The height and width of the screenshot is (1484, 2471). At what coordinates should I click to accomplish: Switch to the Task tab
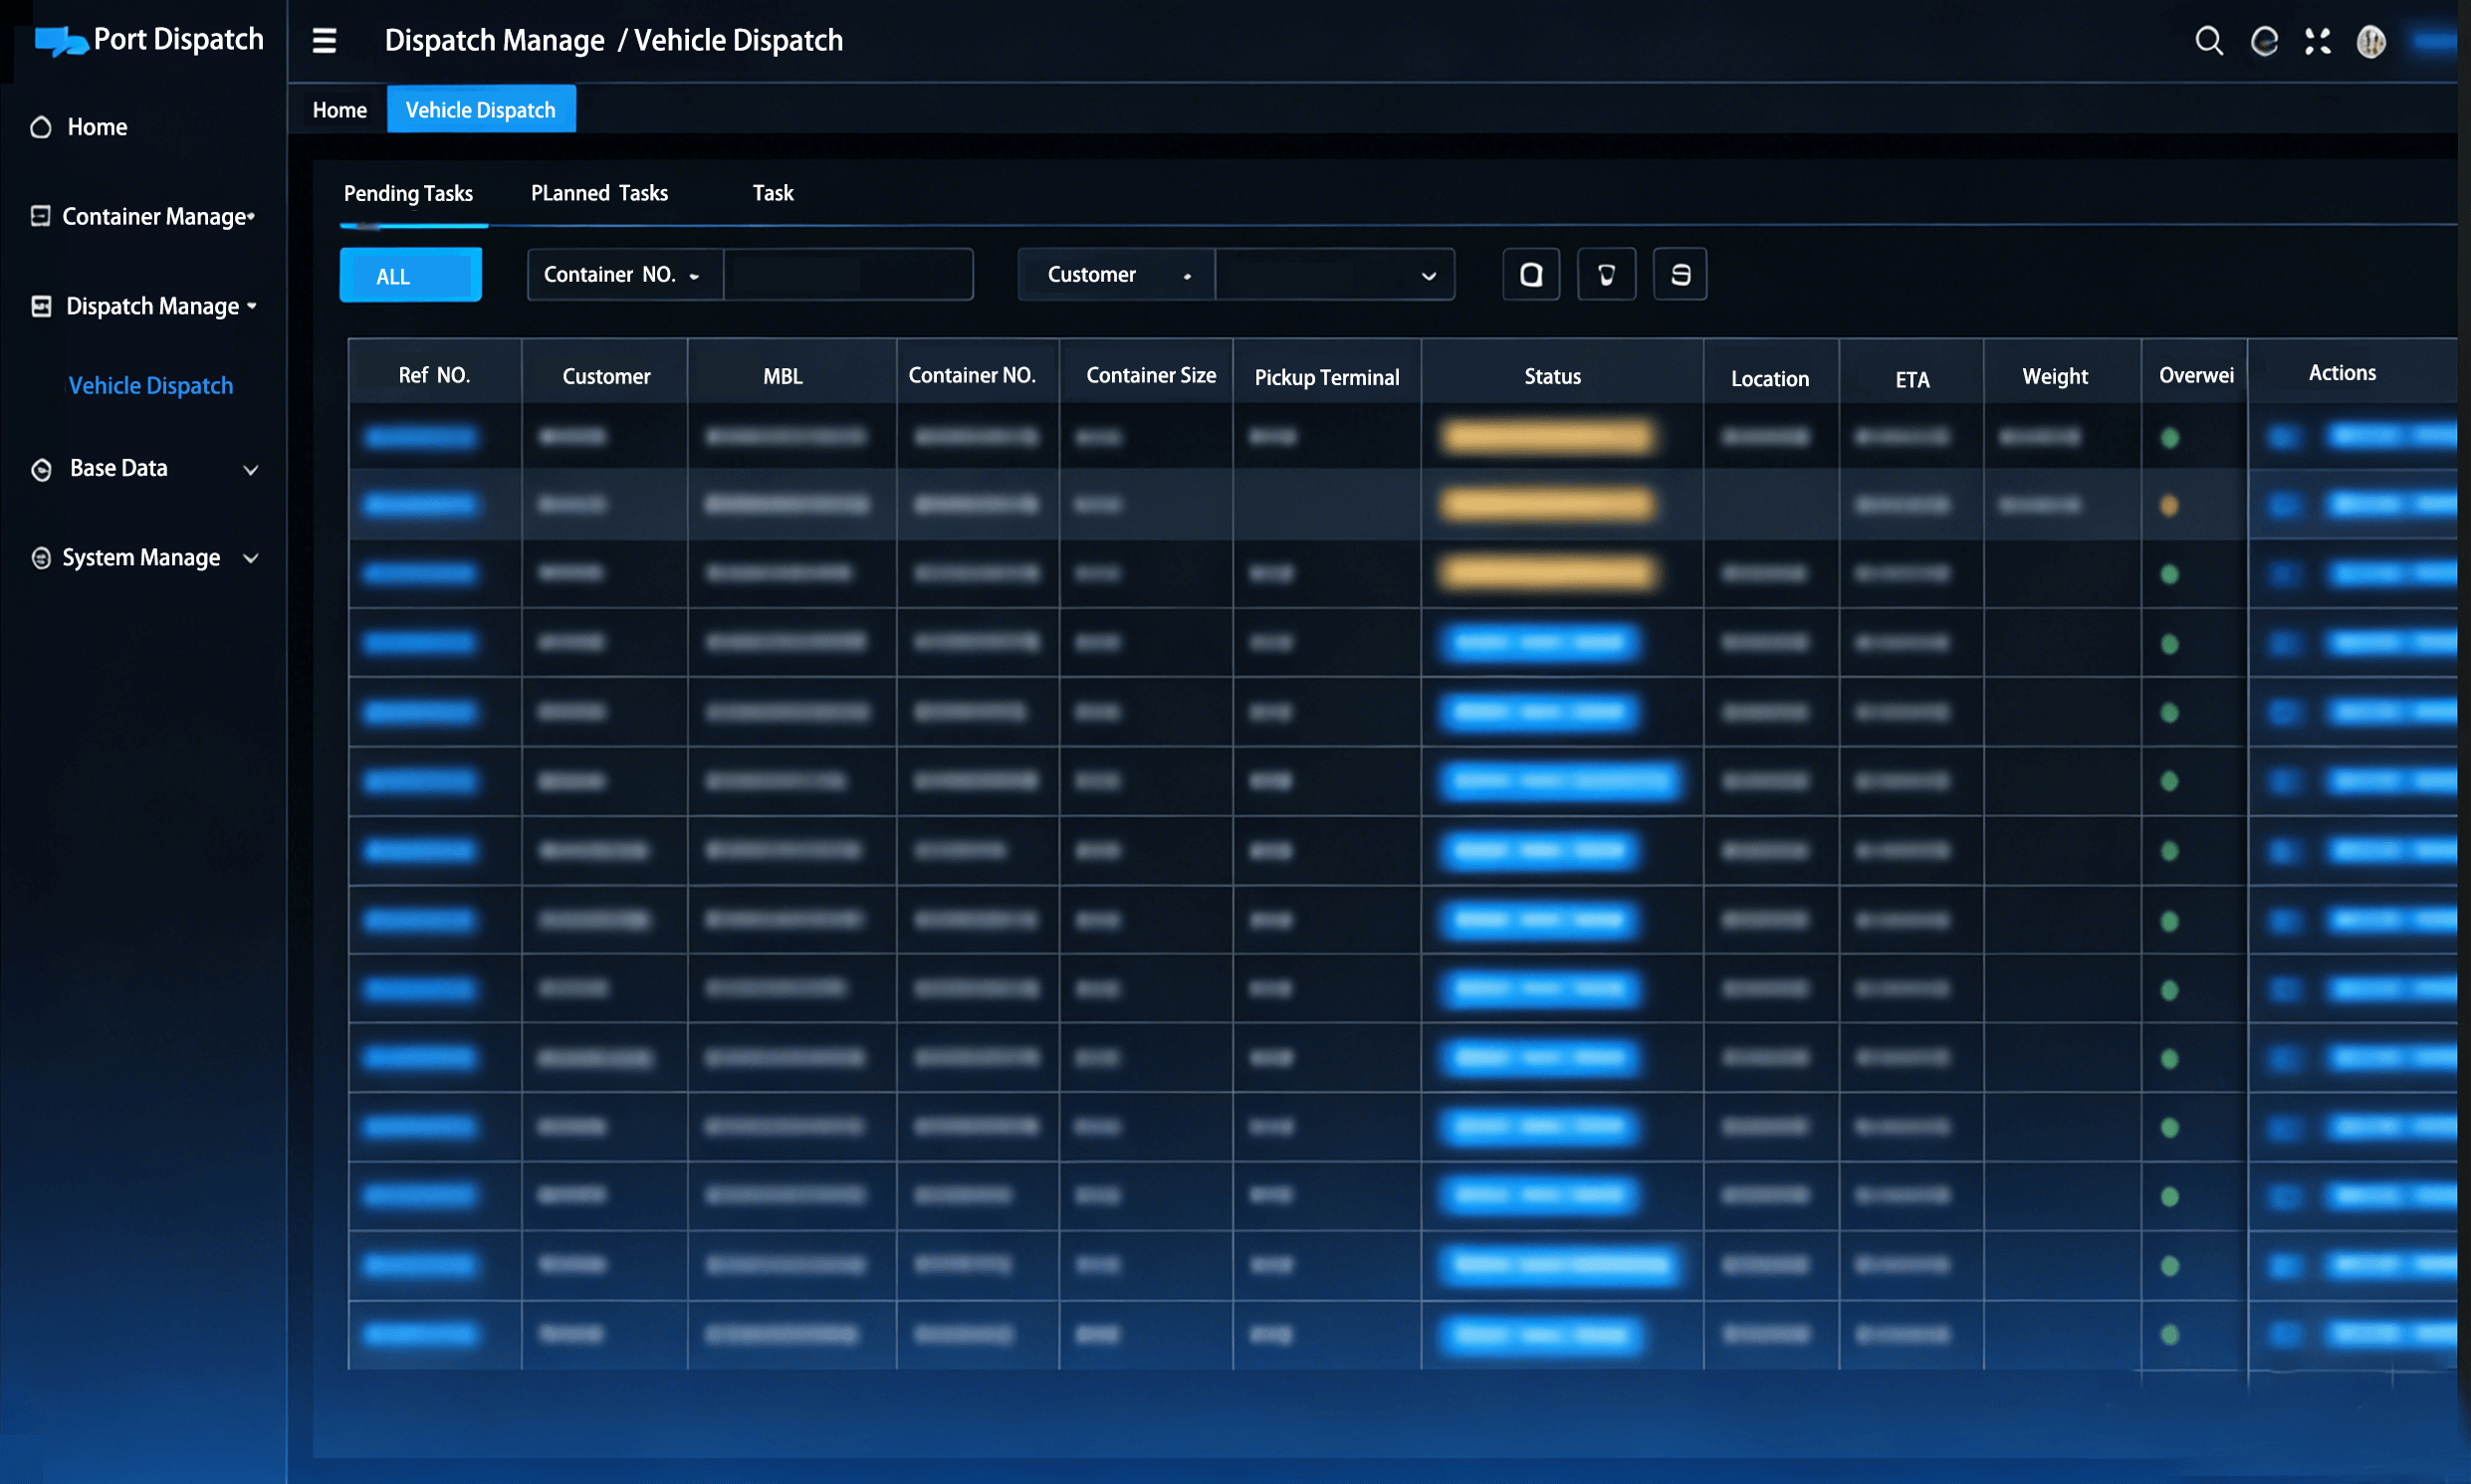point(772,193)
